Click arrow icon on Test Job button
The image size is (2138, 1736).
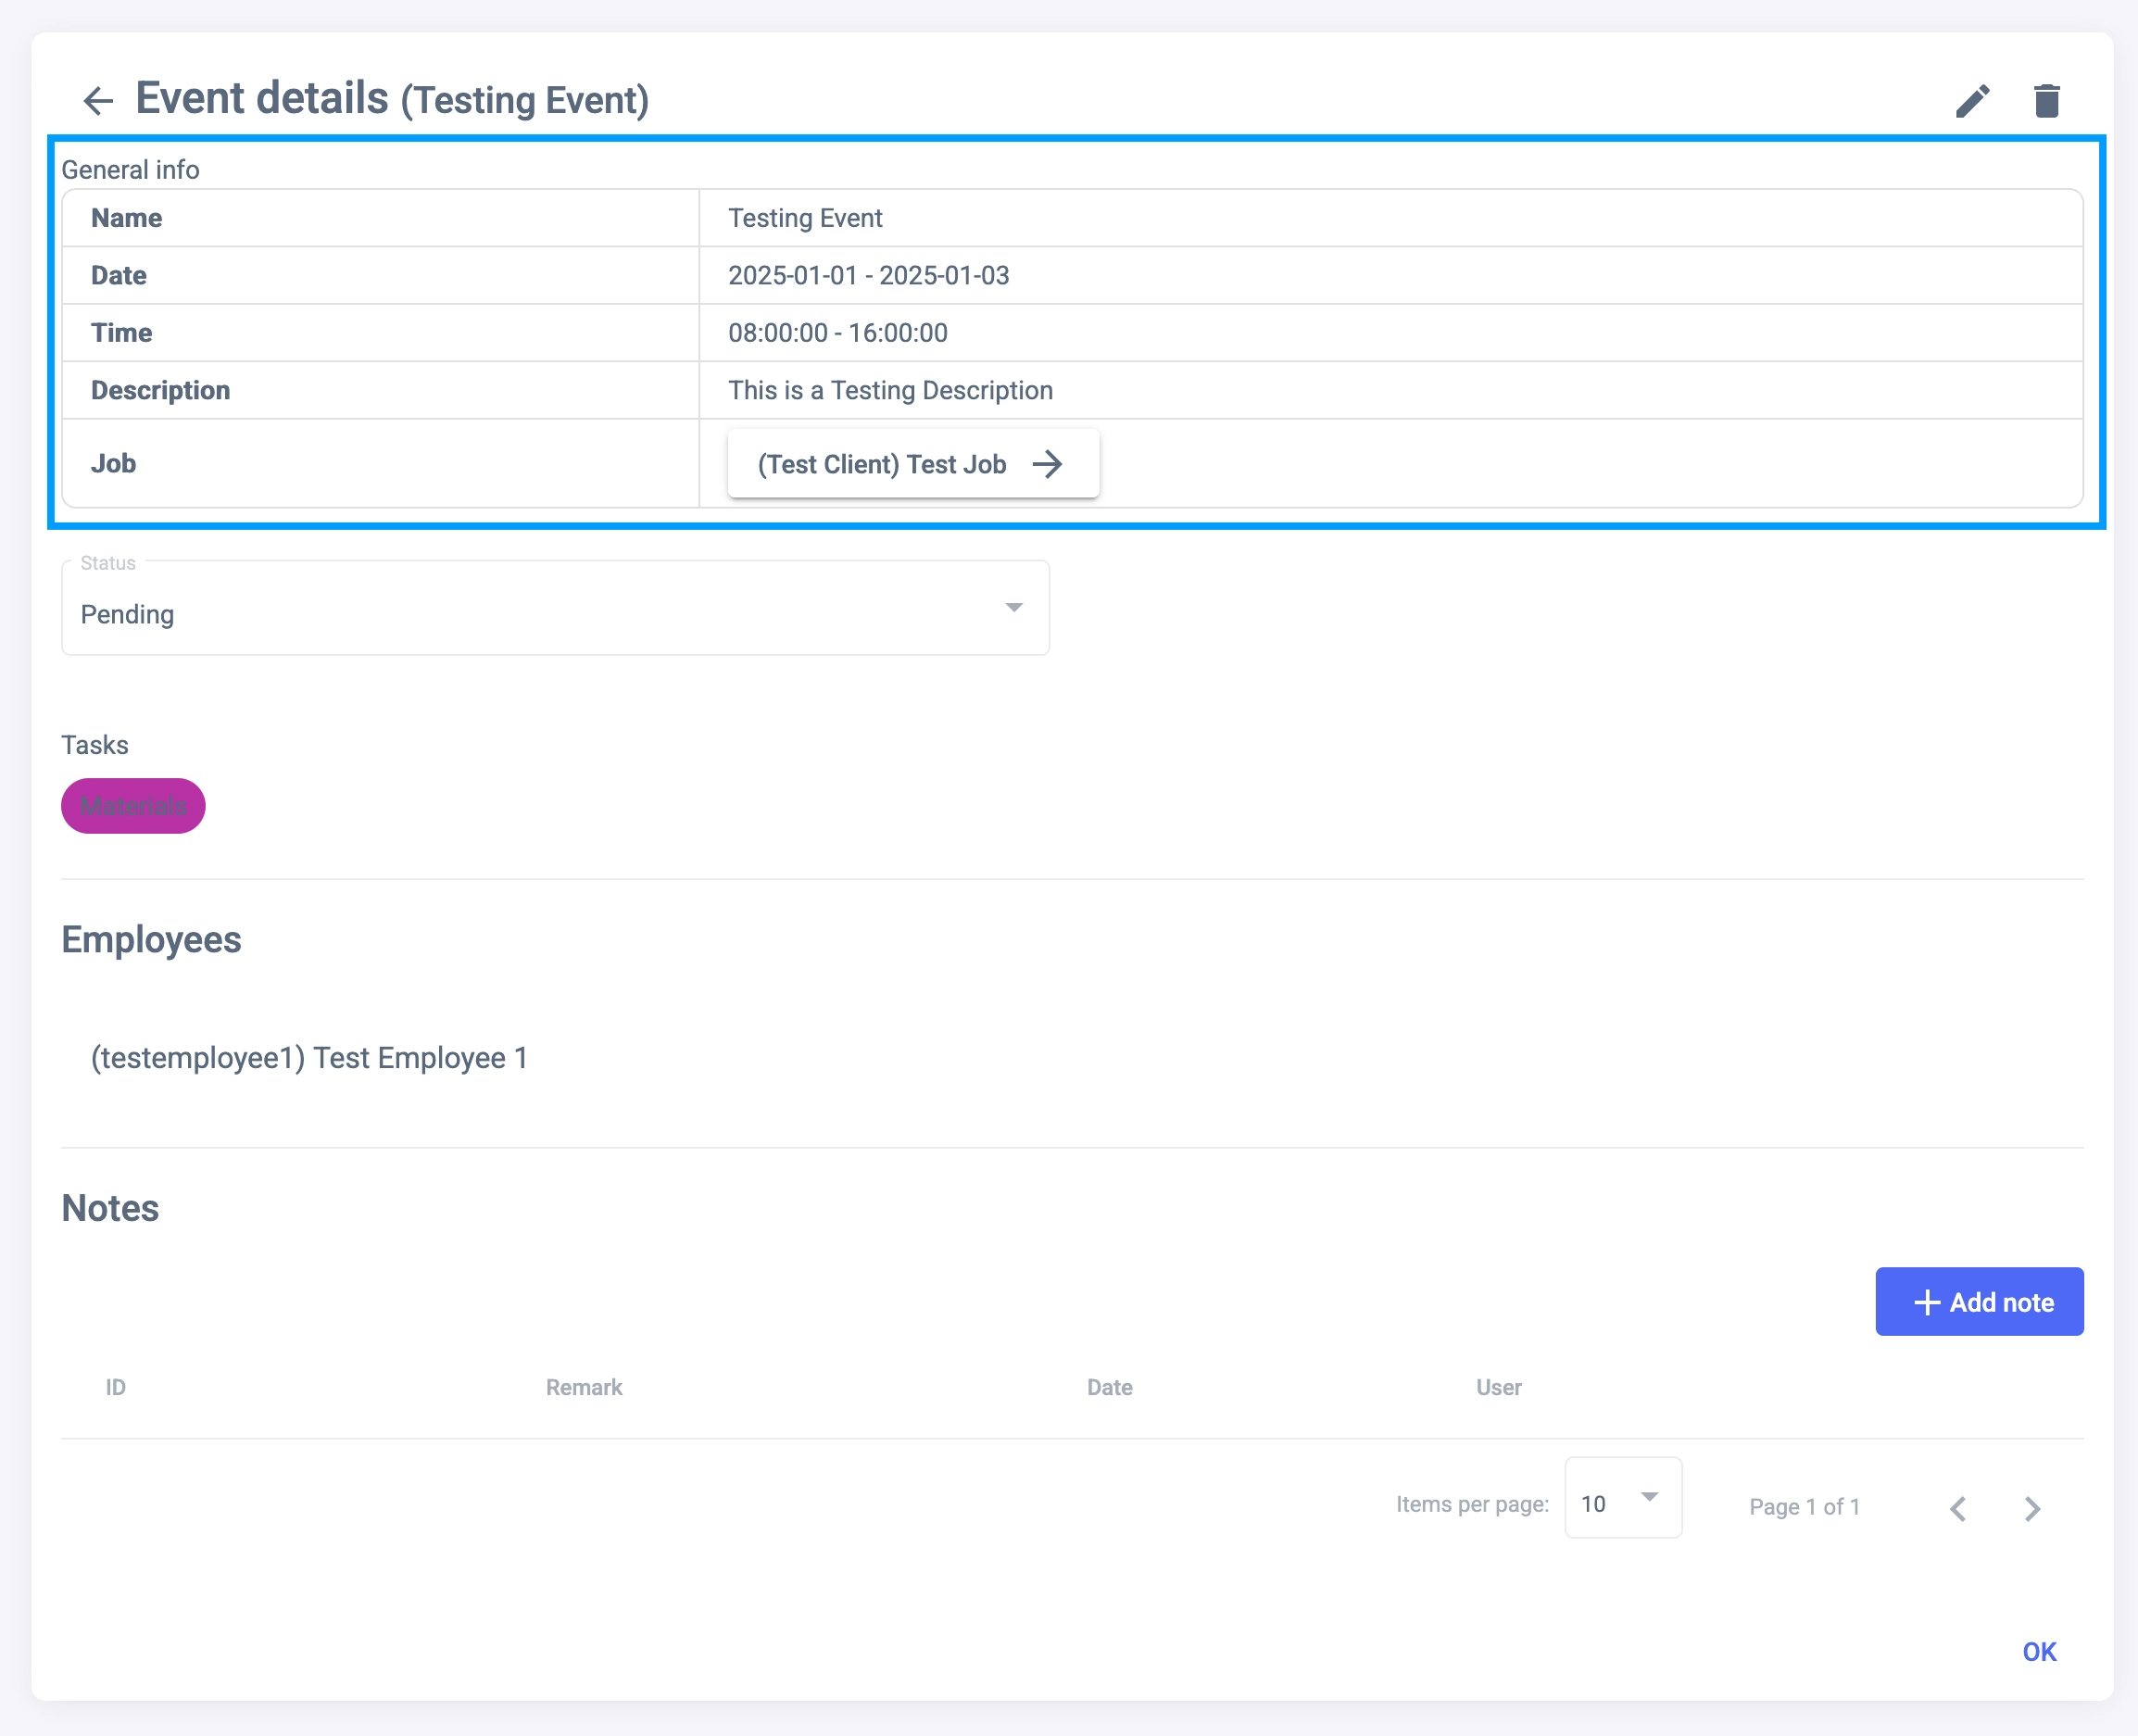[x=1047, y=464]
